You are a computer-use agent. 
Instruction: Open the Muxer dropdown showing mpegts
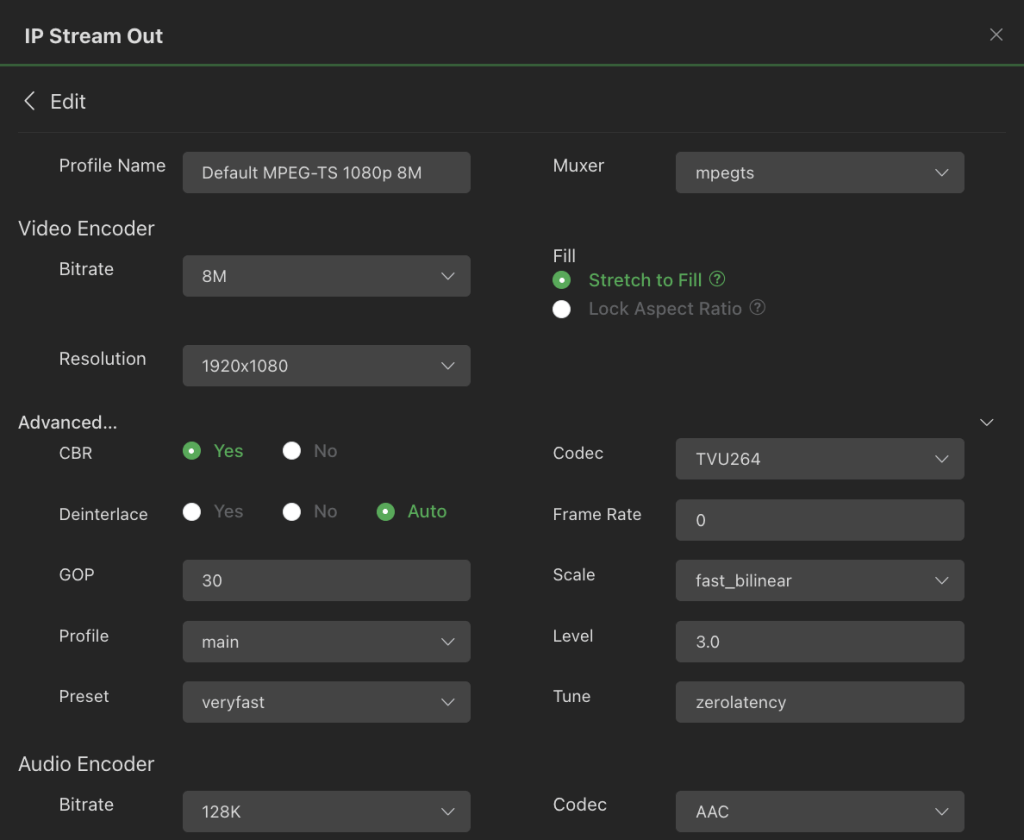820,172
